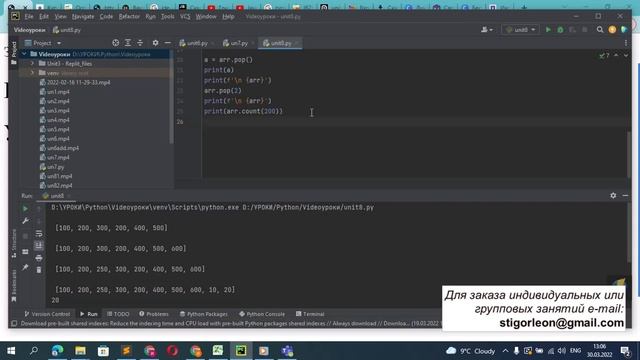The height and width of the screenshot is (360, 640).
Task: Clear Run output with trash icon
Action: [x=39, y=270]
